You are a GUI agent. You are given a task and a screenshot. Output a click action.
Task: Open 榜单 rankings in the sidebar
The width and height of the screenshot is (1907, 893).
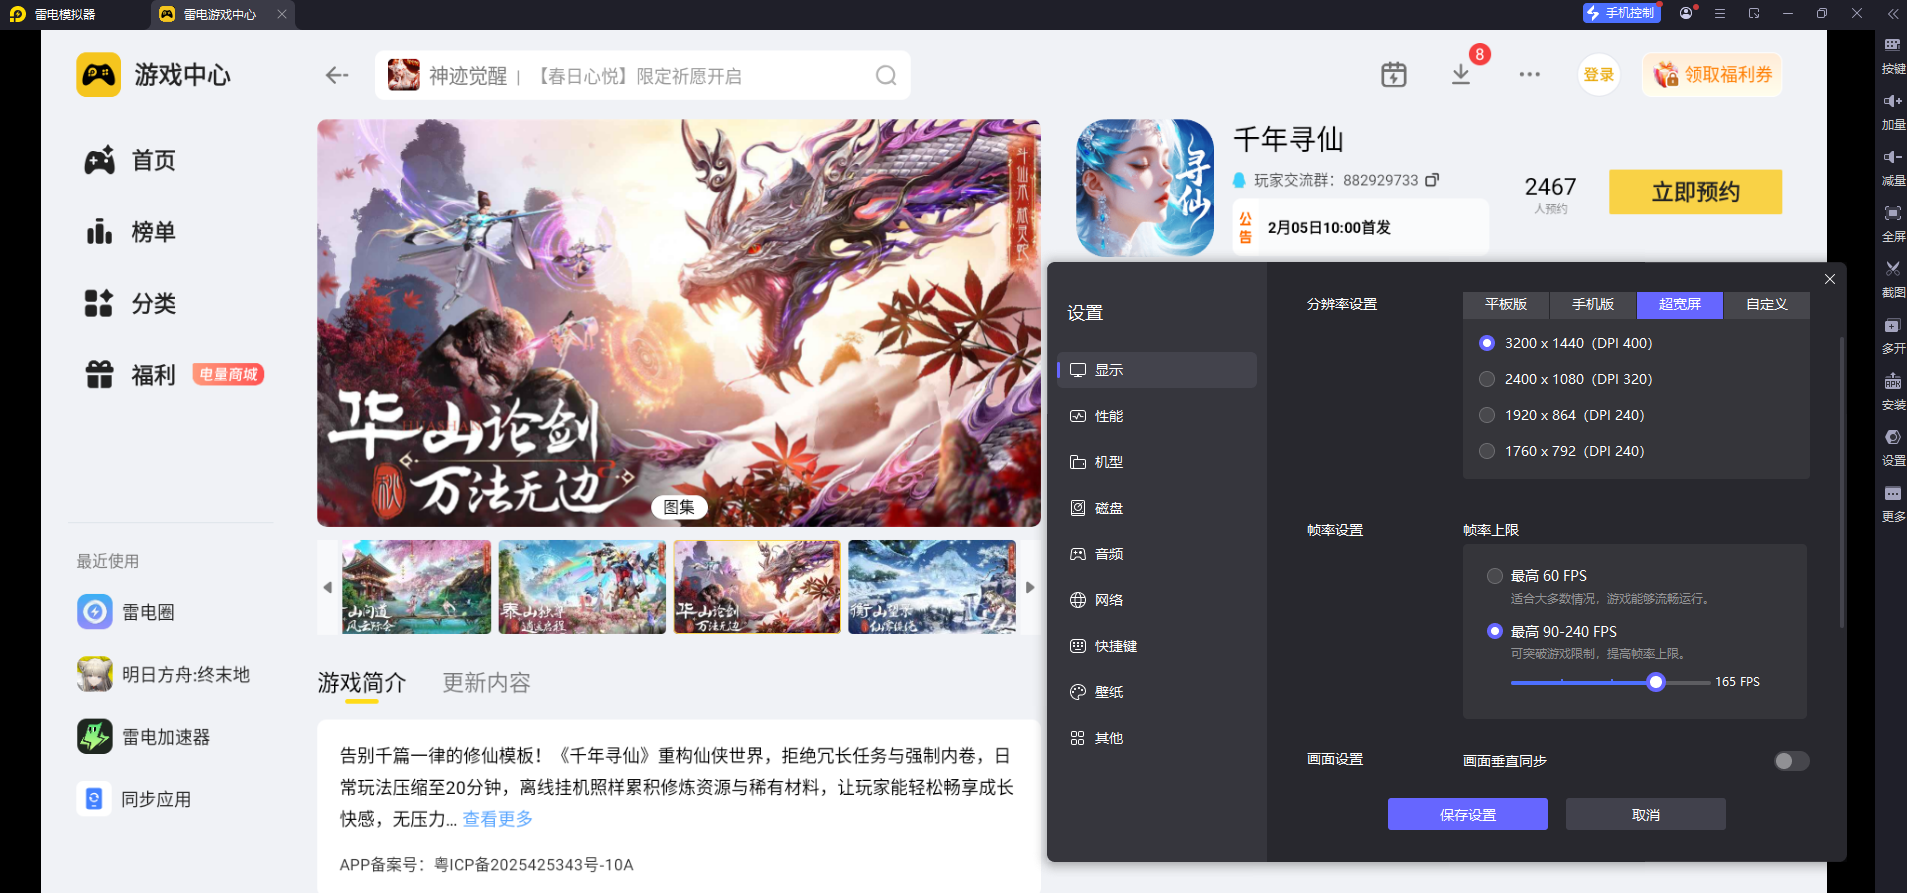pos(131,232)
